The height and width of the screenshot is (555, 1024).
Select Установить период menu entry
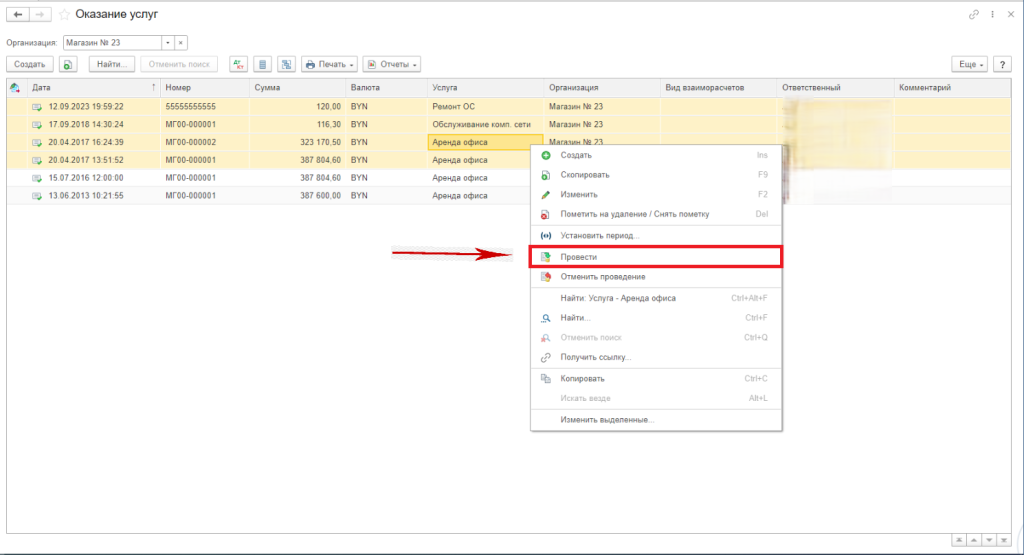pos(600,236)
